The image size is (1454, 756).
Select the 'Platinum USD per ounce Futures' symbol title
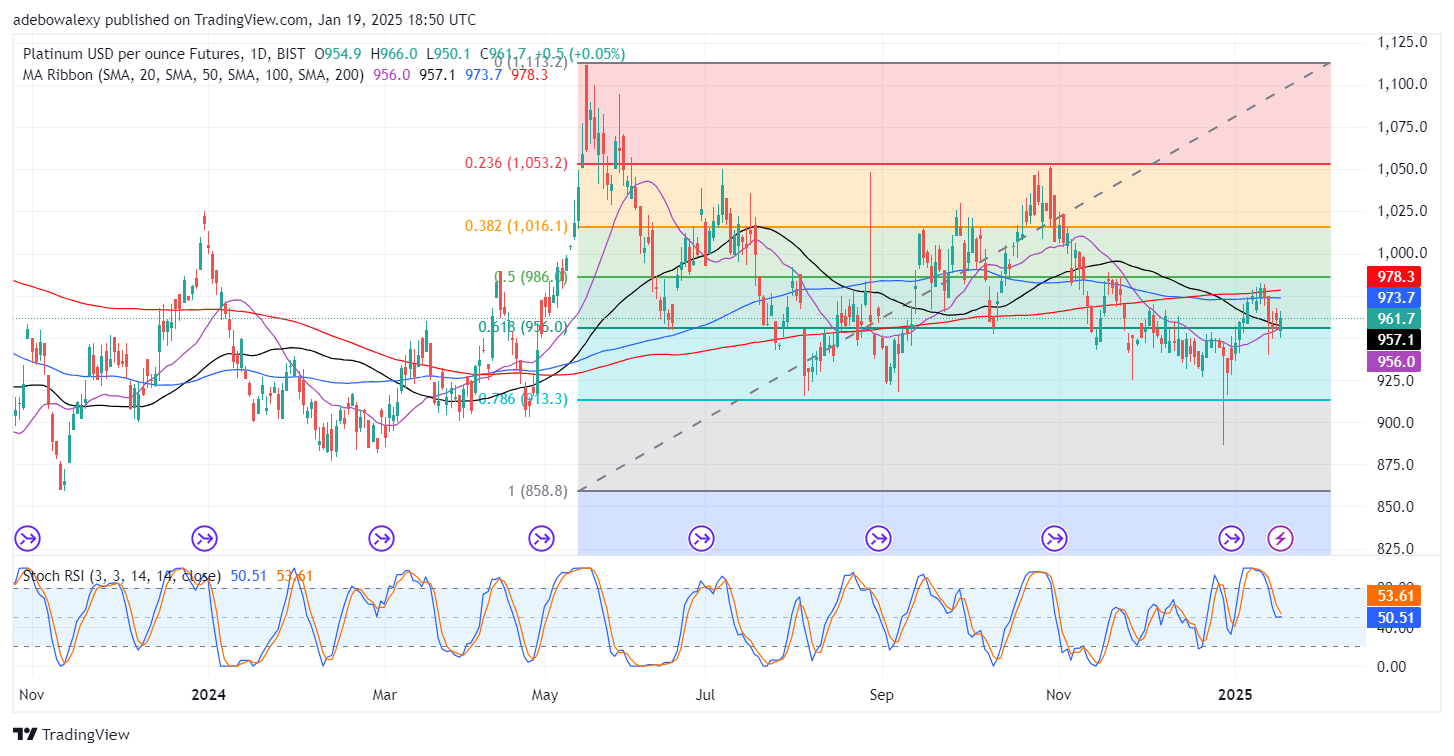click(132, 53)
